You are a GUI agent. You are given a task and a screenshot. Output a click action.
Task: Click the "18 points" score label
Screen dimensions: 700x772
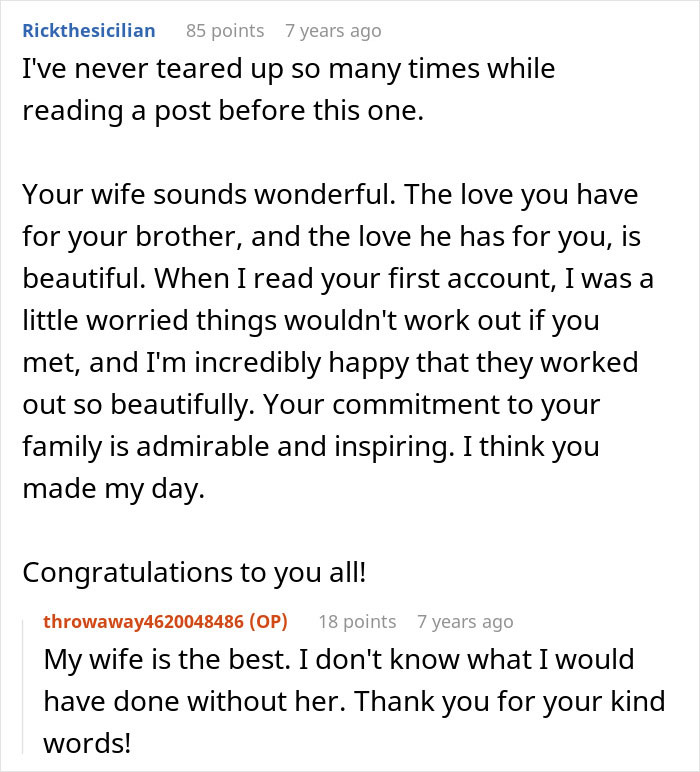[x=357, y=621]
